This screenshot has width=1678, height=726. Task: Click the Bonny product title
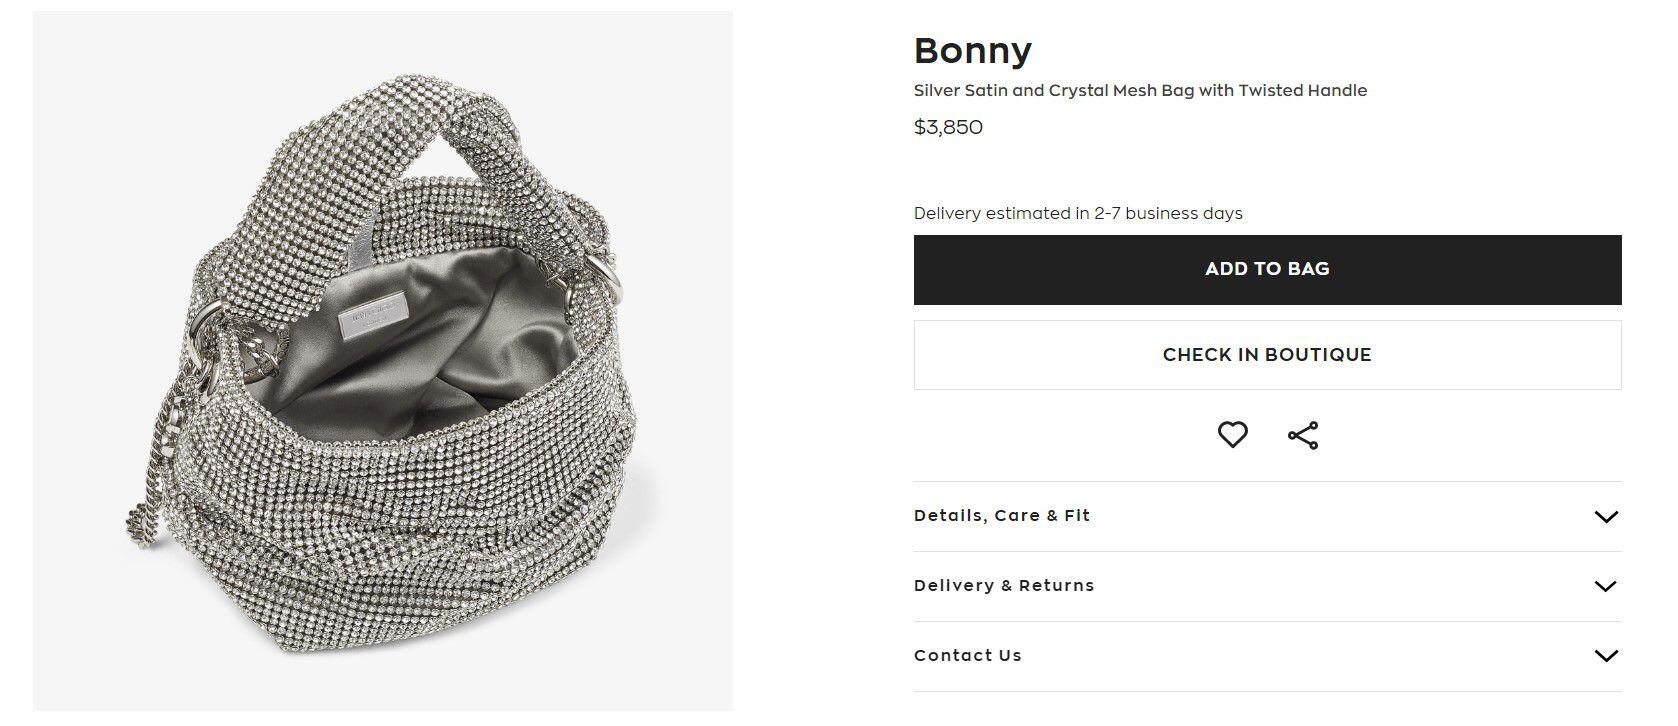coord(973,50)
